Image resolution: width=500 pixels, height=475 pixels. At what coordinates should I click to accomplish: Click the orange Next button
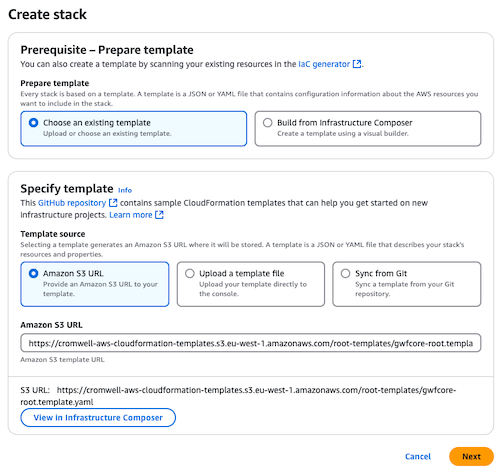(471, 456)
